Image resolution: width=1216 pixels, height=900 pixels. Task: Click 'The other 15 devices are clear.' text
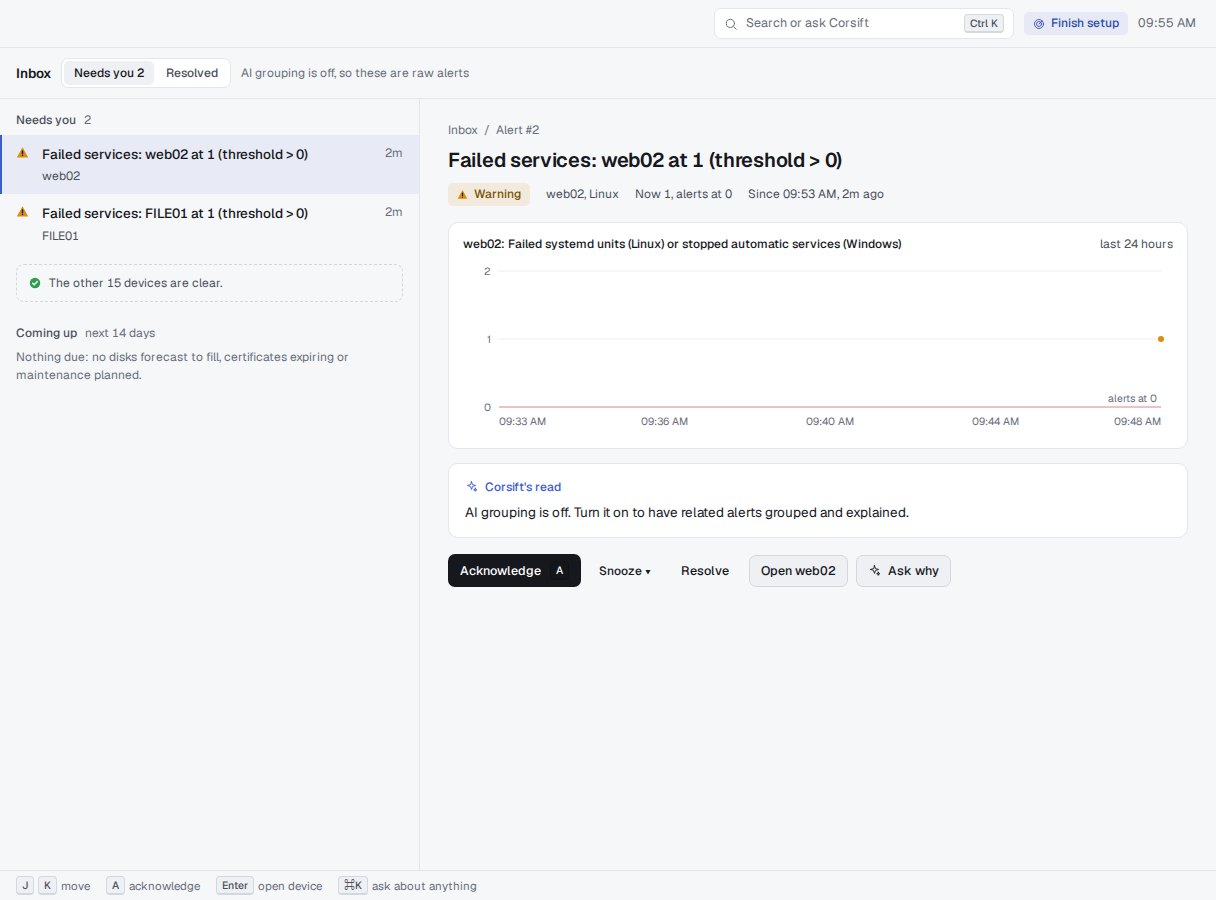point(136,283)
